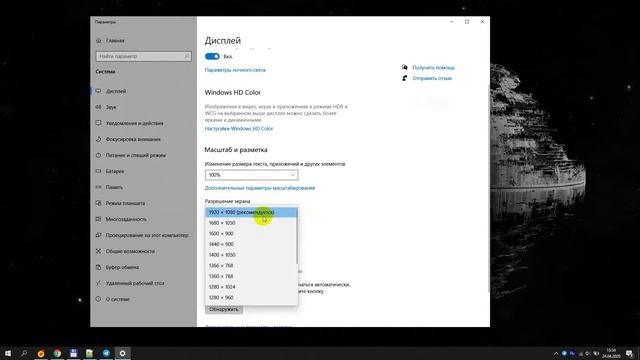This screenshot has width=640, height=360.
Task: Open the Windows Start menu
Action: pos(8,353)
